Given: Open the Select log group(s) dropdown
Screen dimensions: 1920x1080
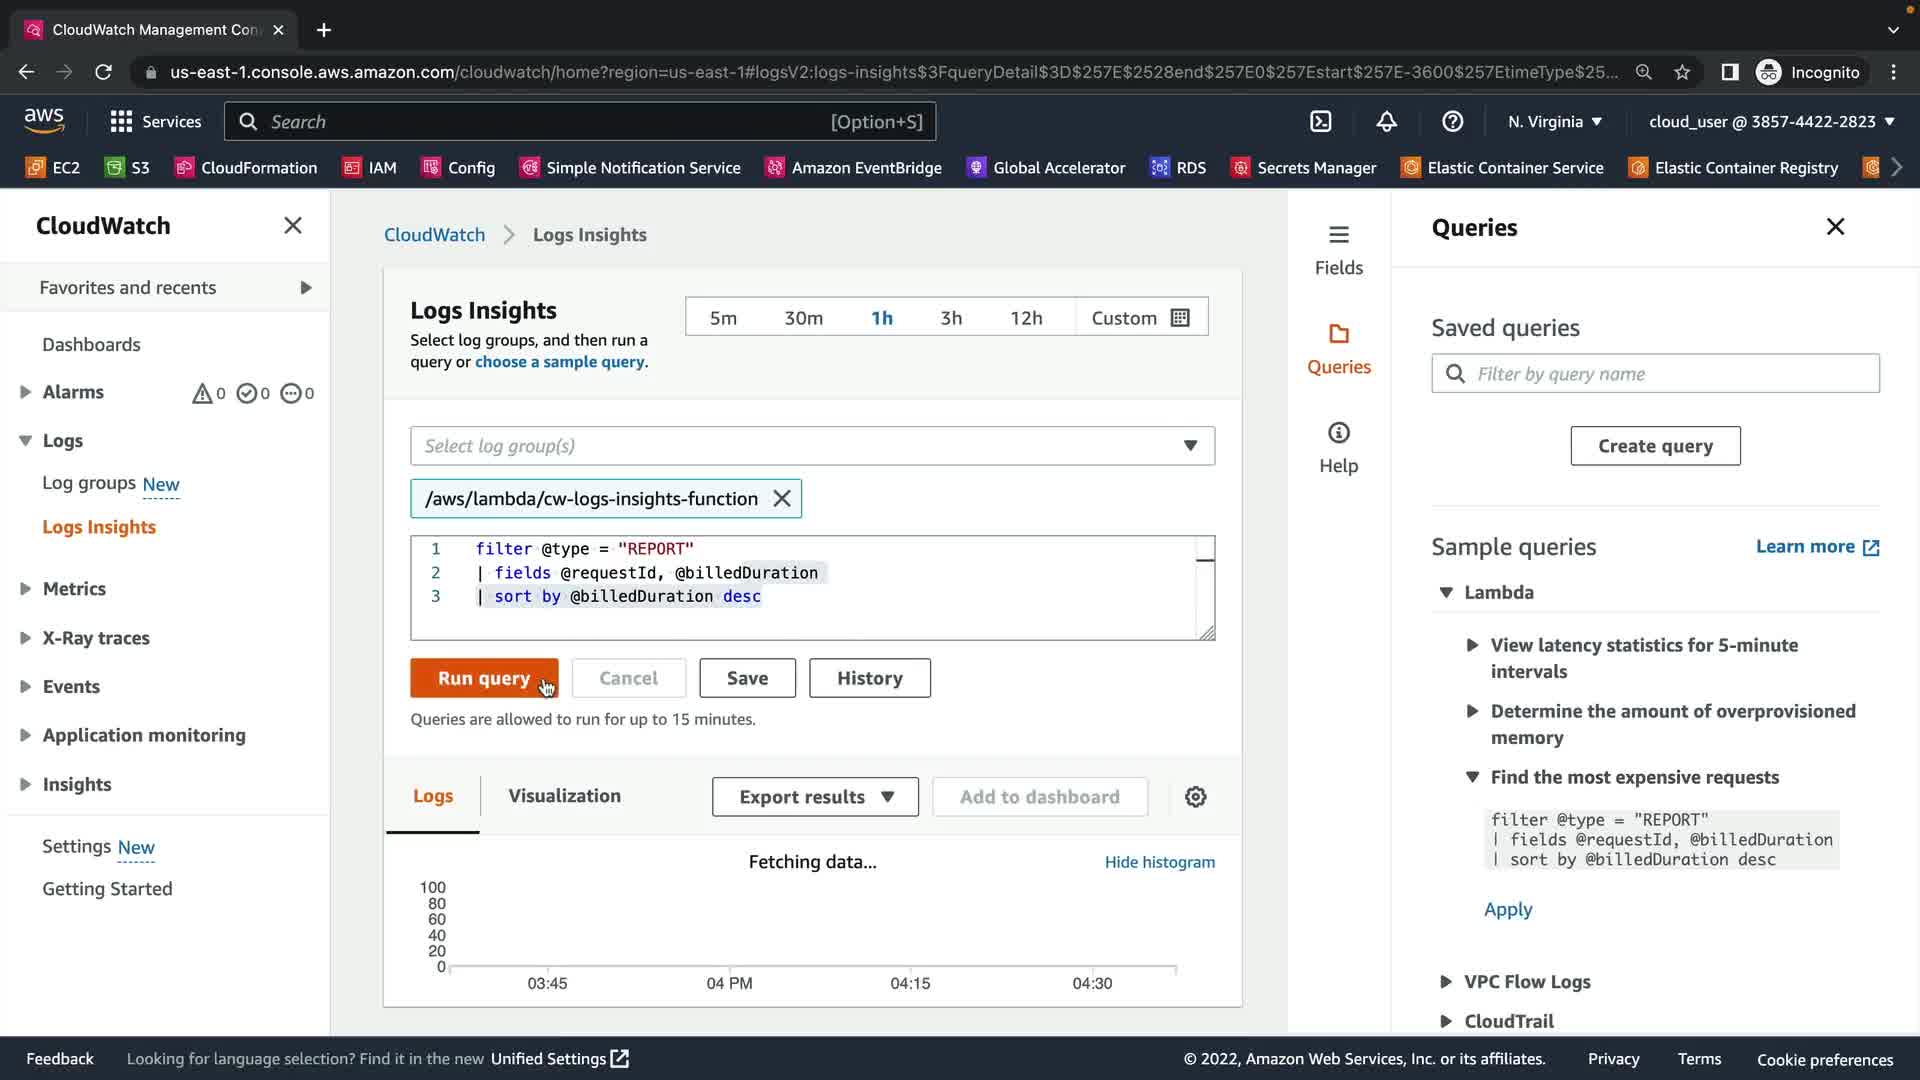Looking at the screenshot, I should pyautogui.click(x=811, y=446).
